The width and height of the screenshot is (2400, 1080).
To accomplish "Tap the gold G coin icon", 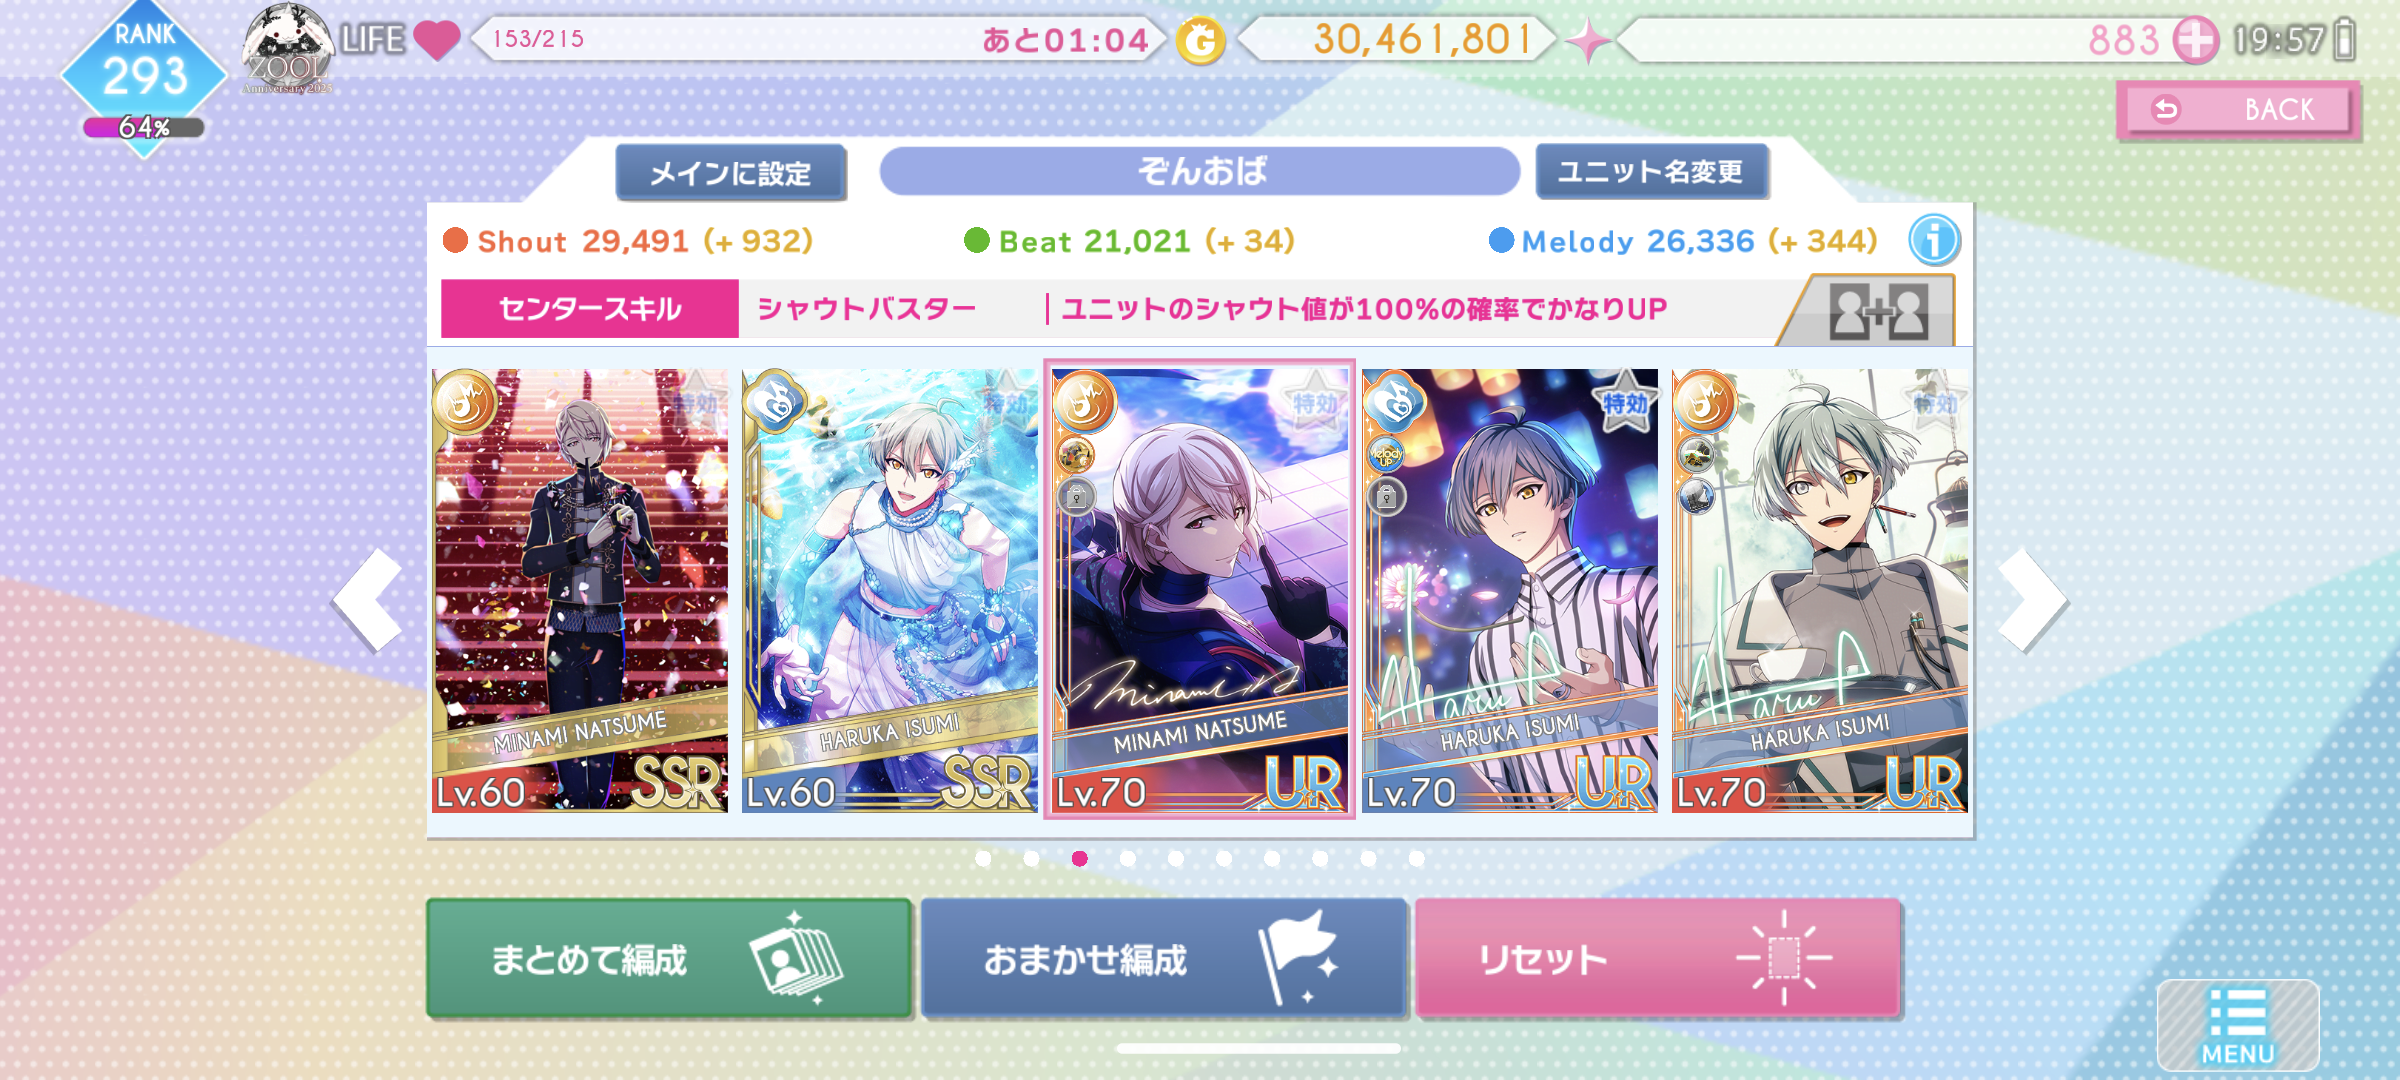I will pyautogui.click(x=1200, y=41).
